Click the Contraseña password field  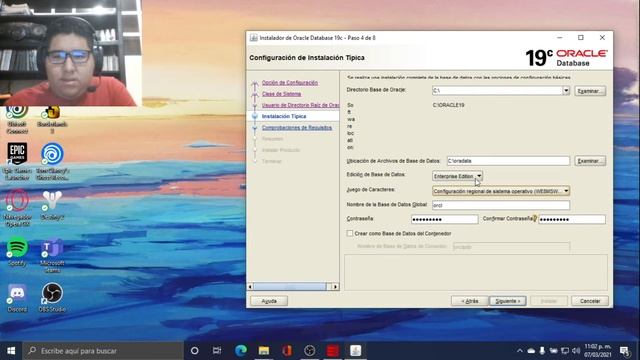(444, 219)
